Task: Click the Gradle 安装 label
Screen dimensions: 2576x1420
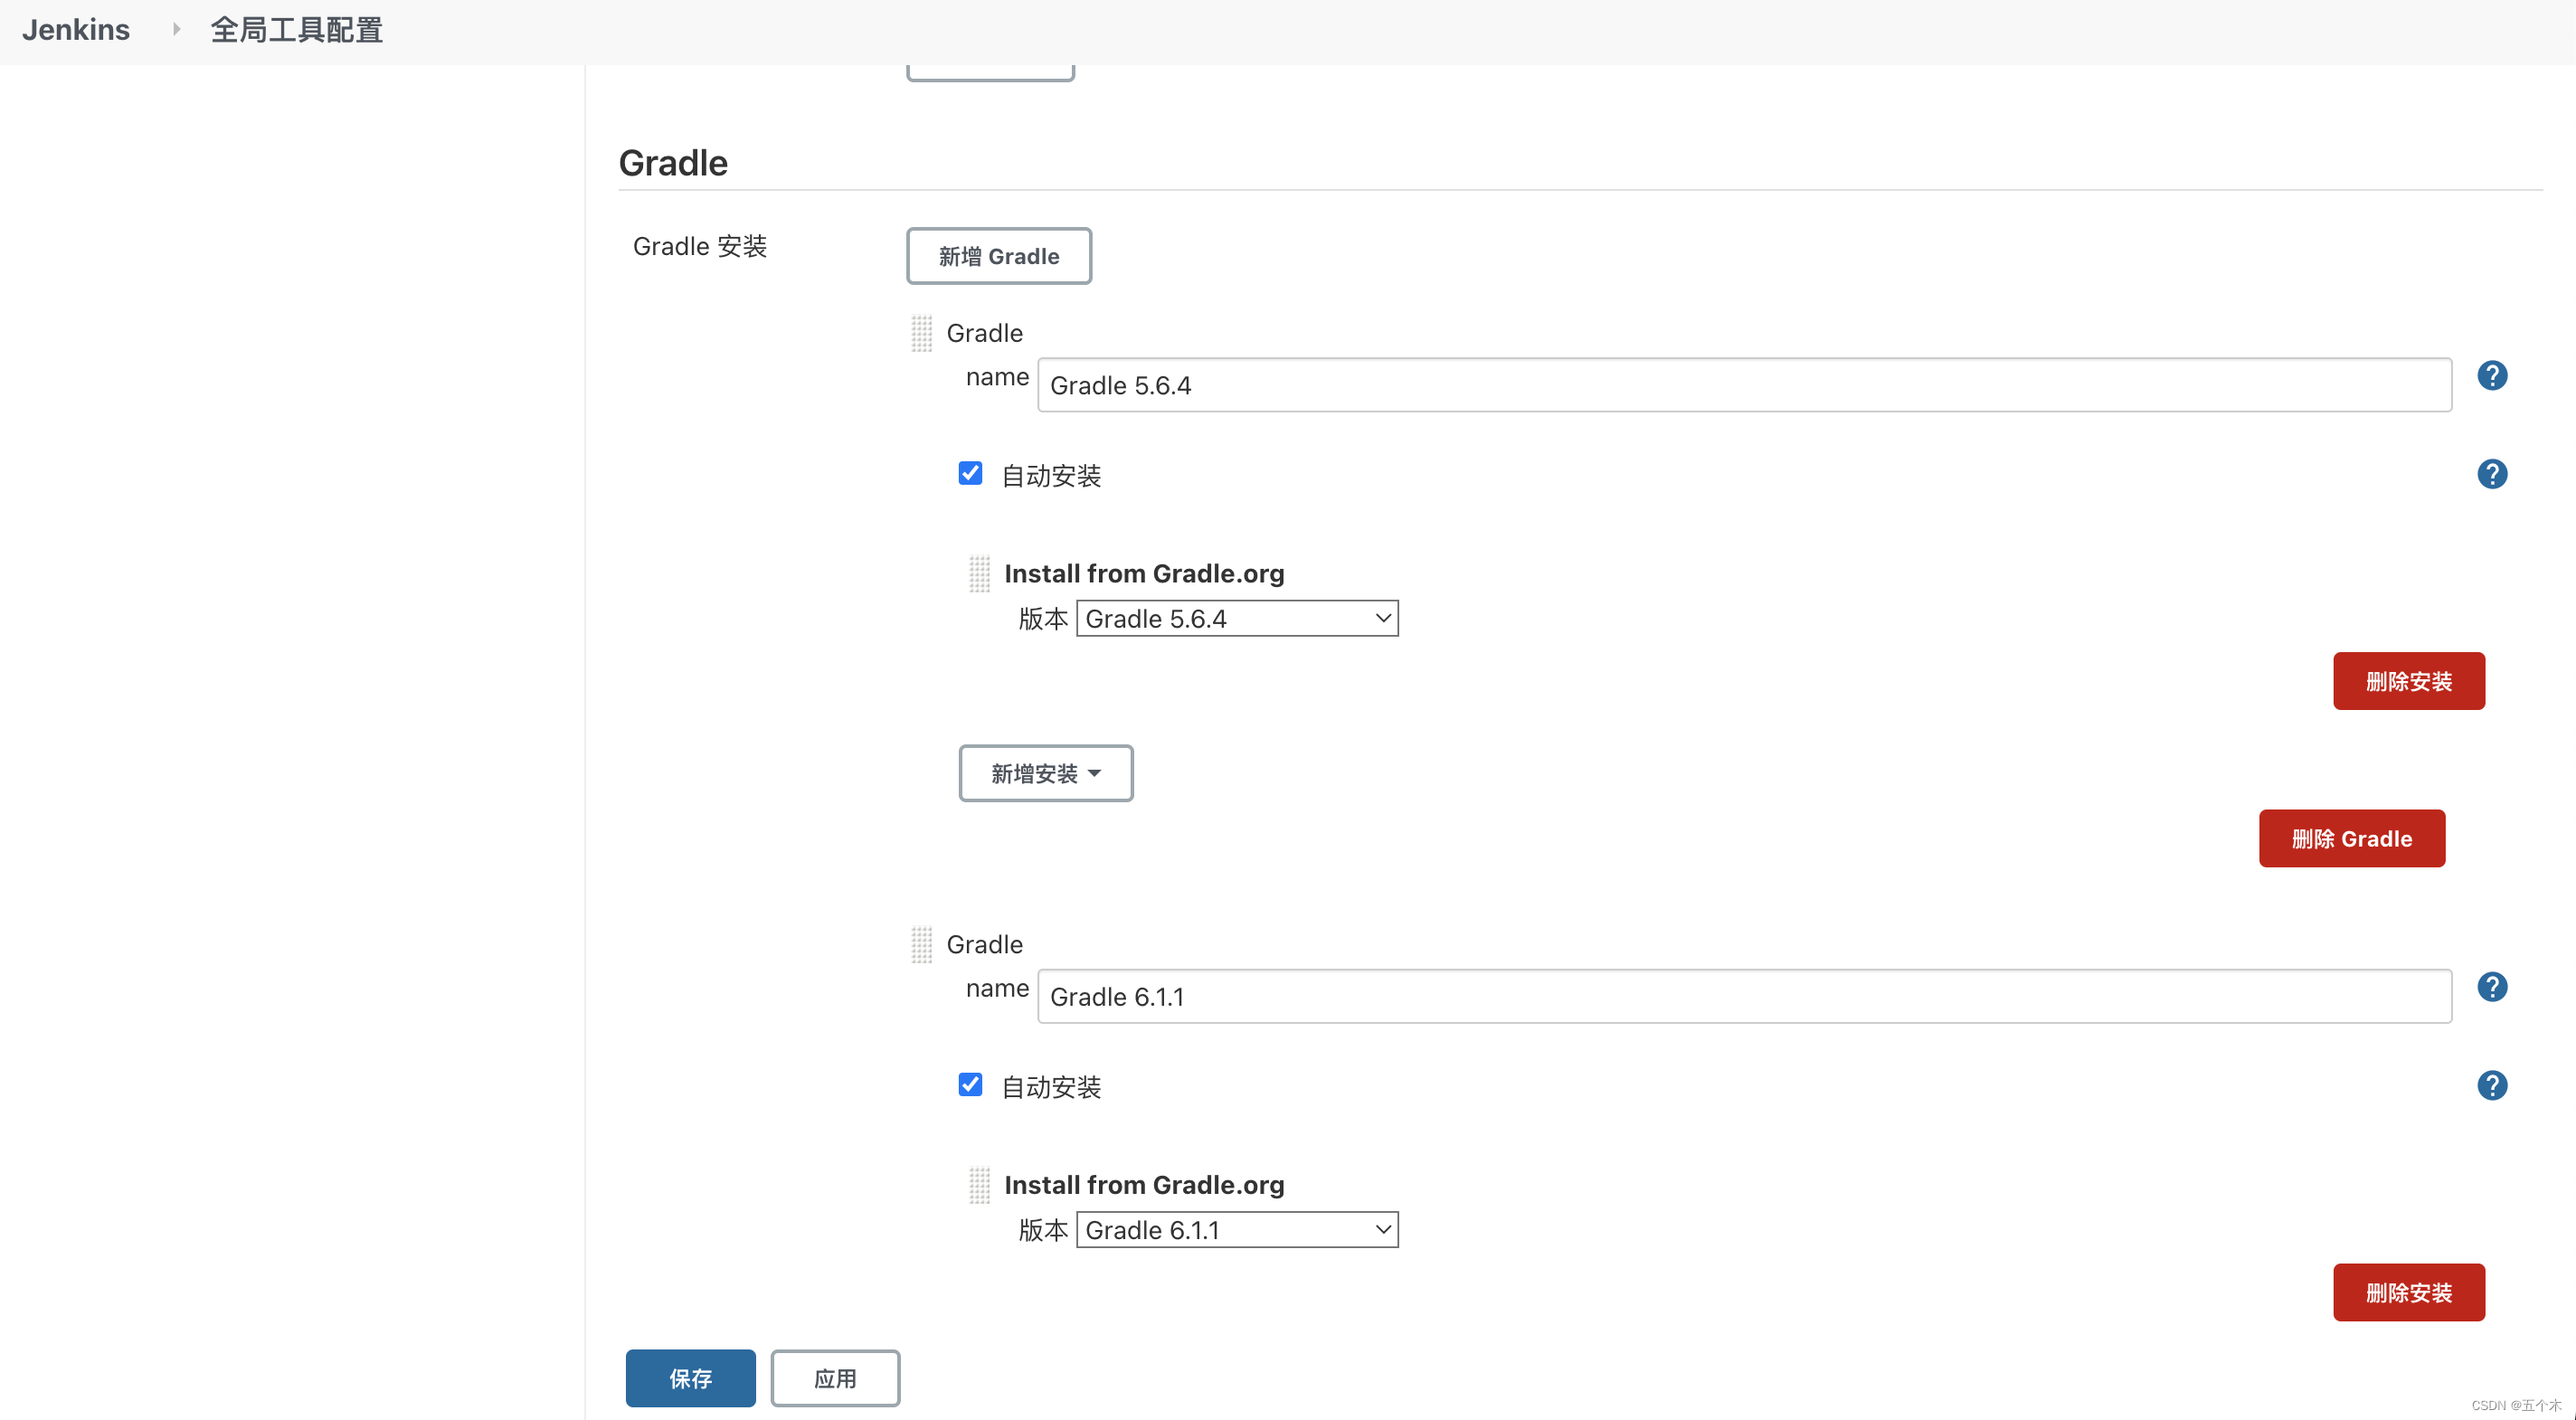Action: [700, 246]
